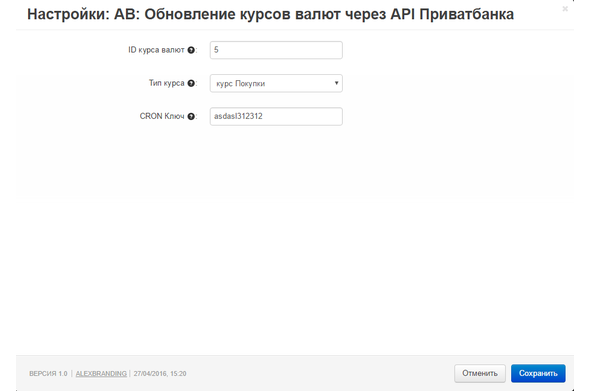
Task: Open the Тип курса dropdown
Action: (x=276, y=83)
